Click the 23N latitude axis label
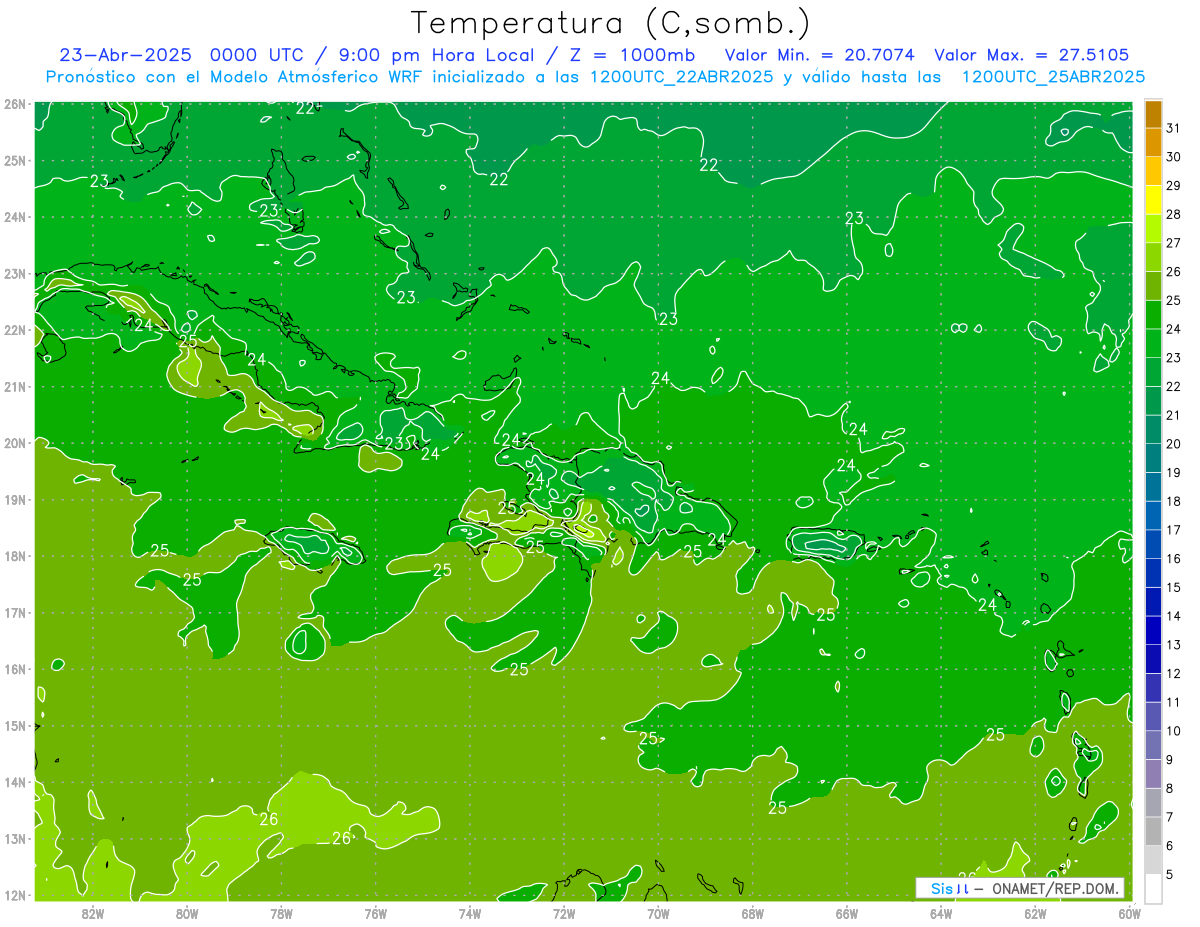 (x=15, y=273)
